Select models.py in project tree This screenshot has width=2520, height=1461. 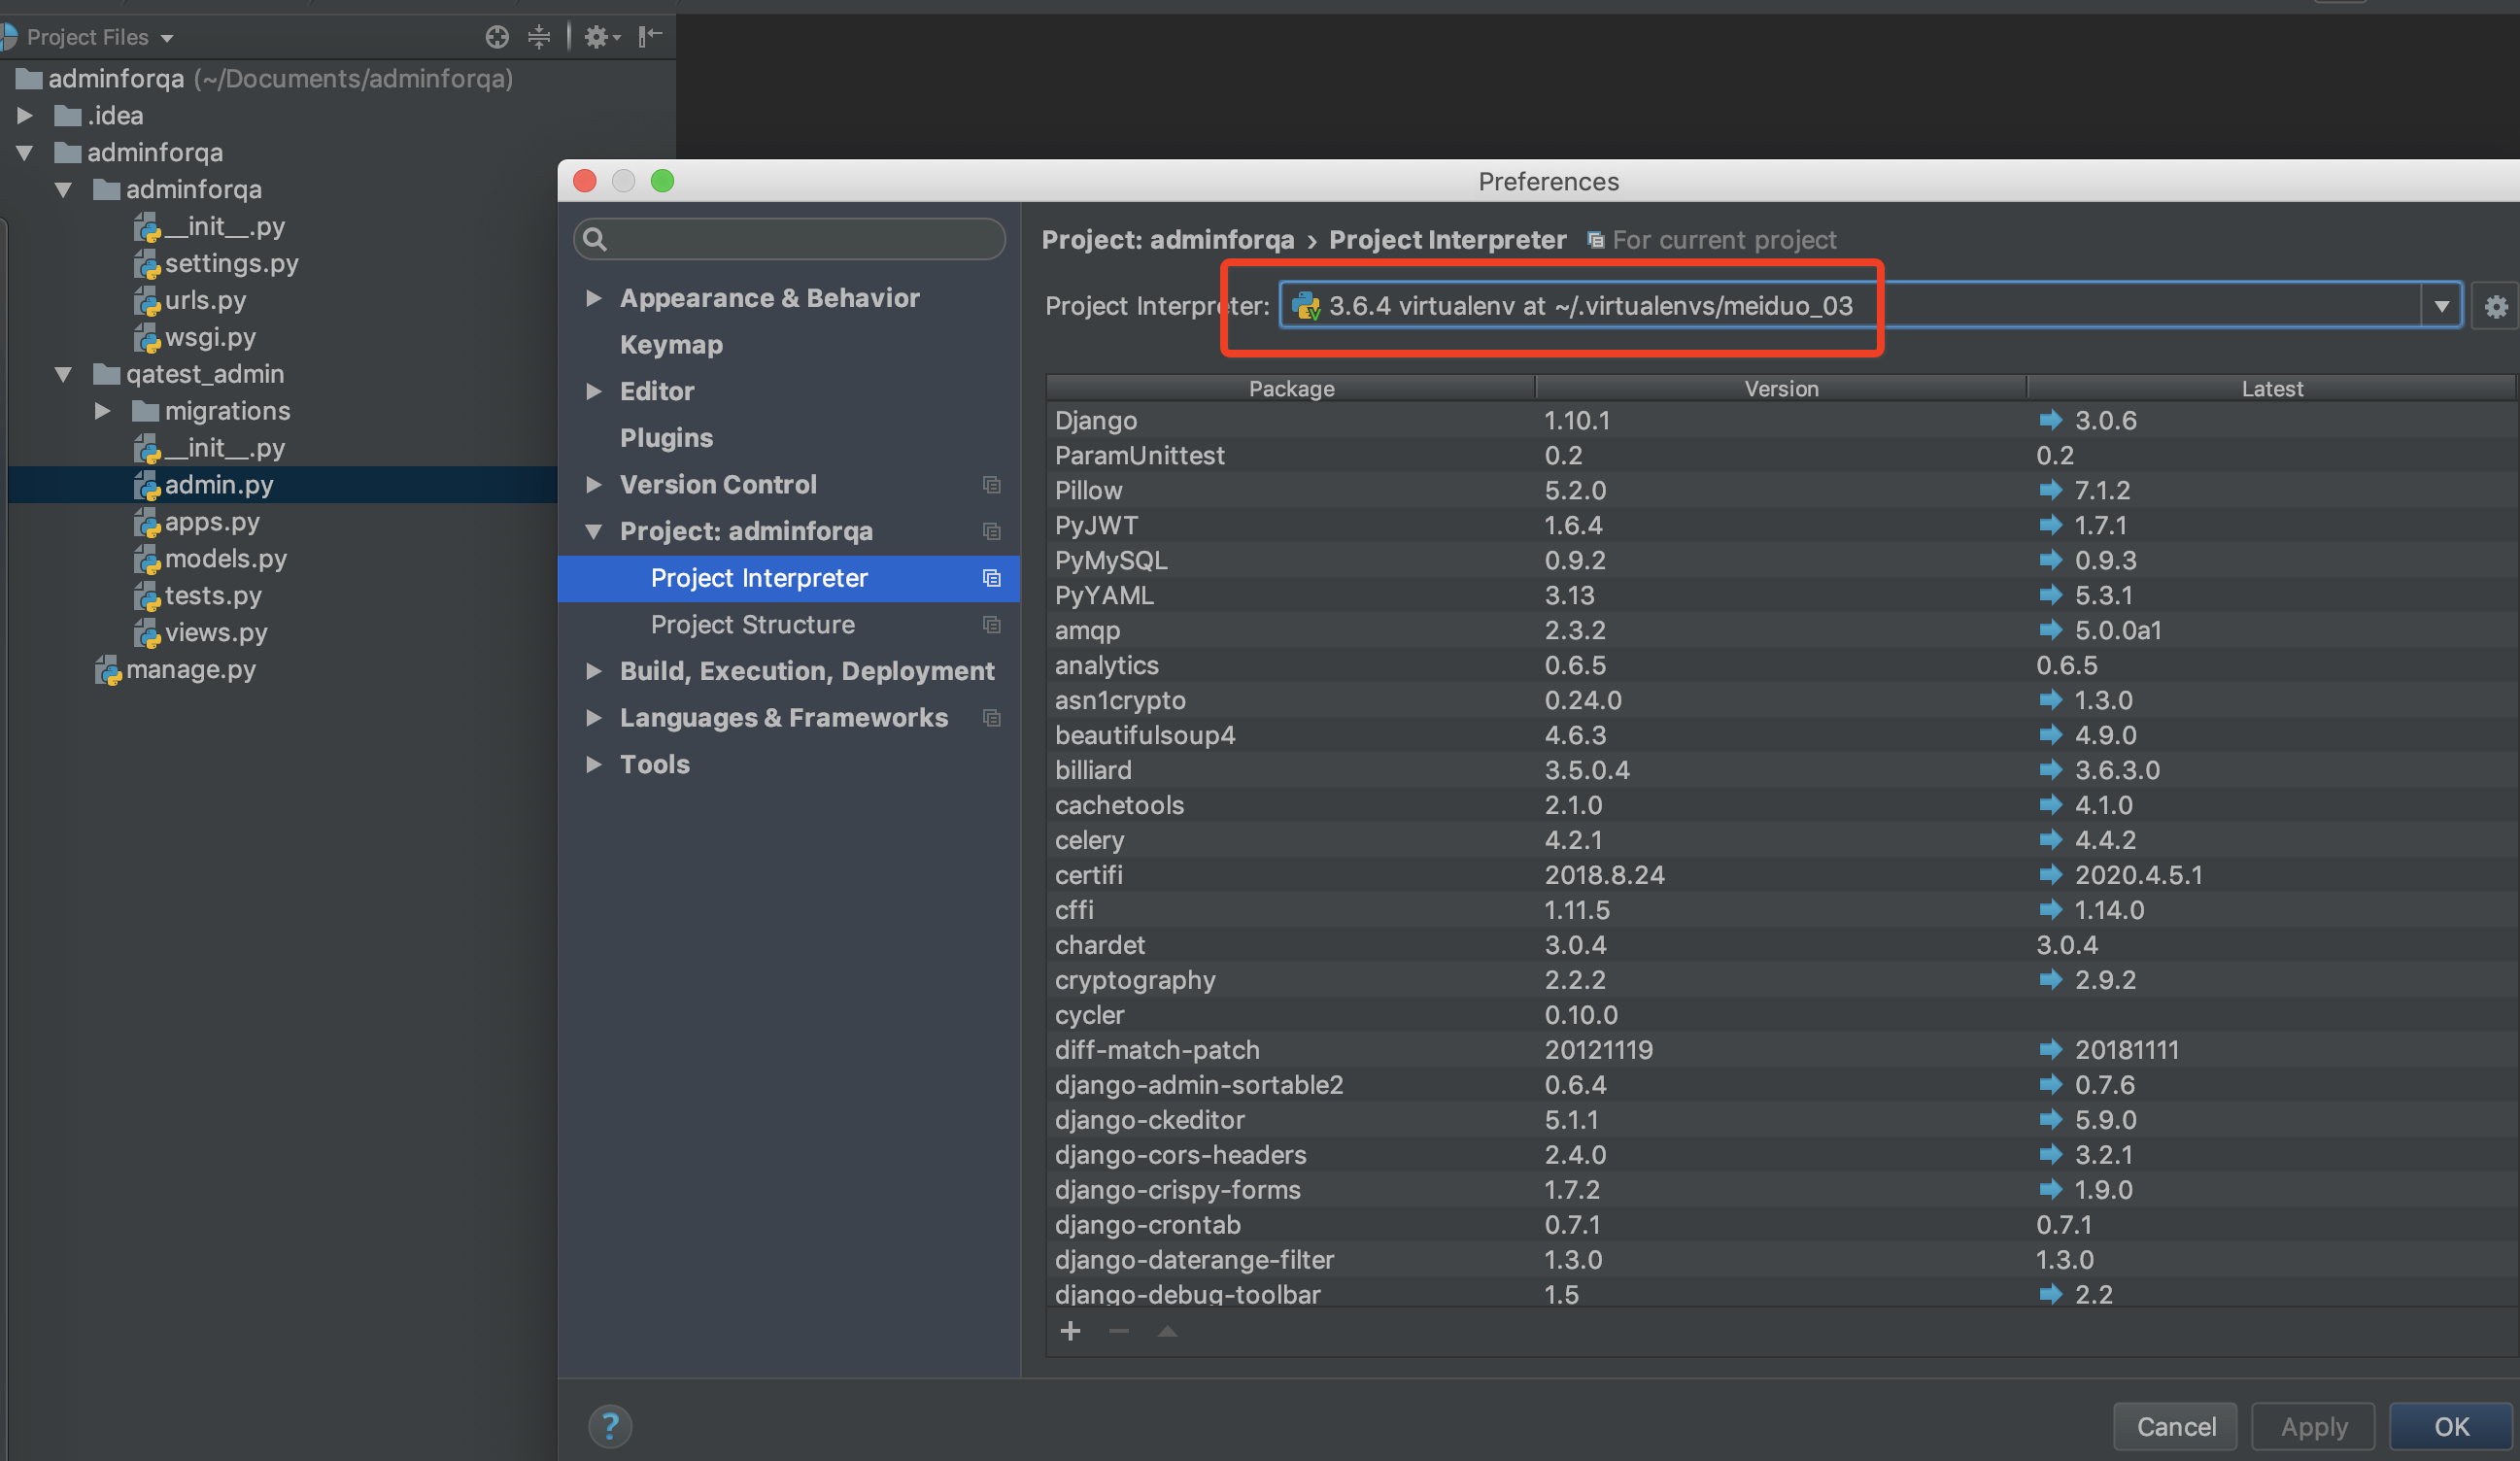(225, 558)
